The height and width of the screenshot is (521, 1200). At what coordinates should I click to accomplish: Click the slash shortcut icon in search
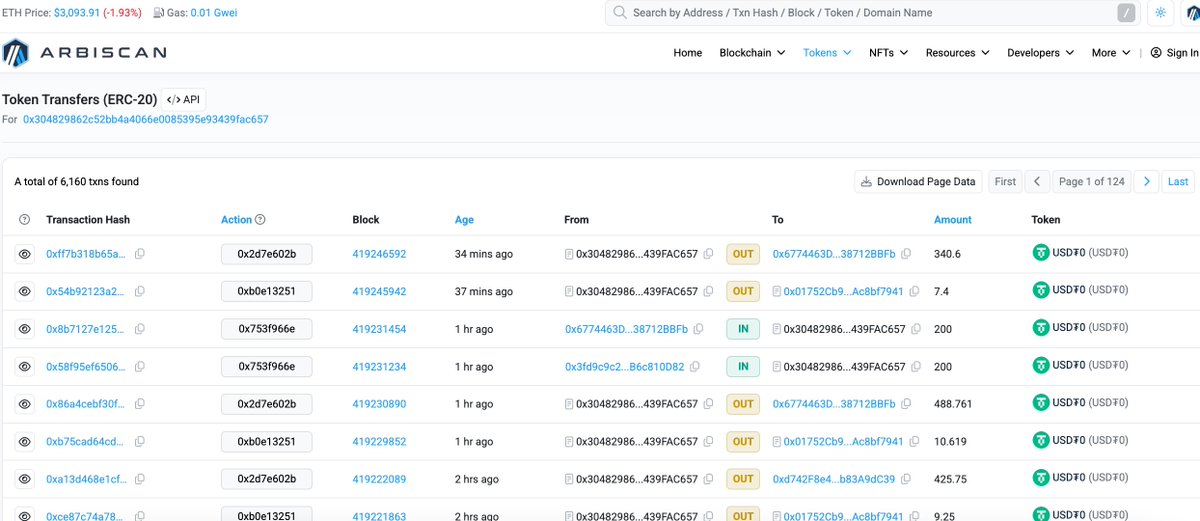pos(1126,13)
